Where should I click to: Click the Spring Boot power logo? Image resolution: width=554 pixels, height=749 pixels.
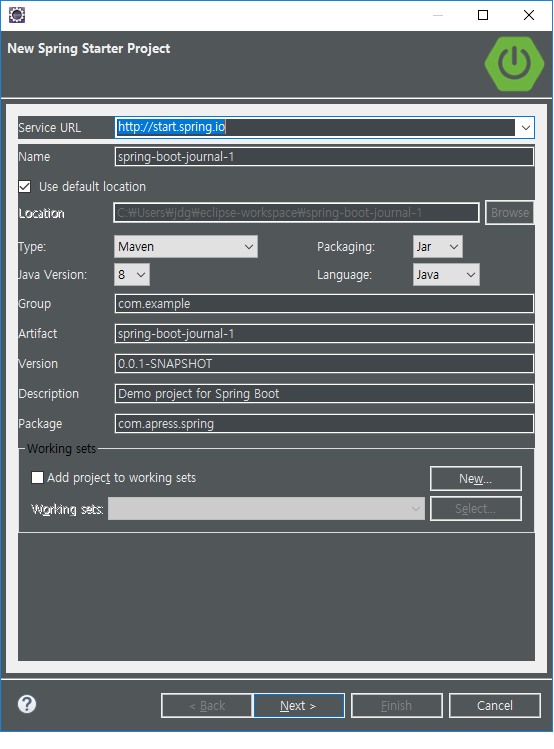coord(514,64)
